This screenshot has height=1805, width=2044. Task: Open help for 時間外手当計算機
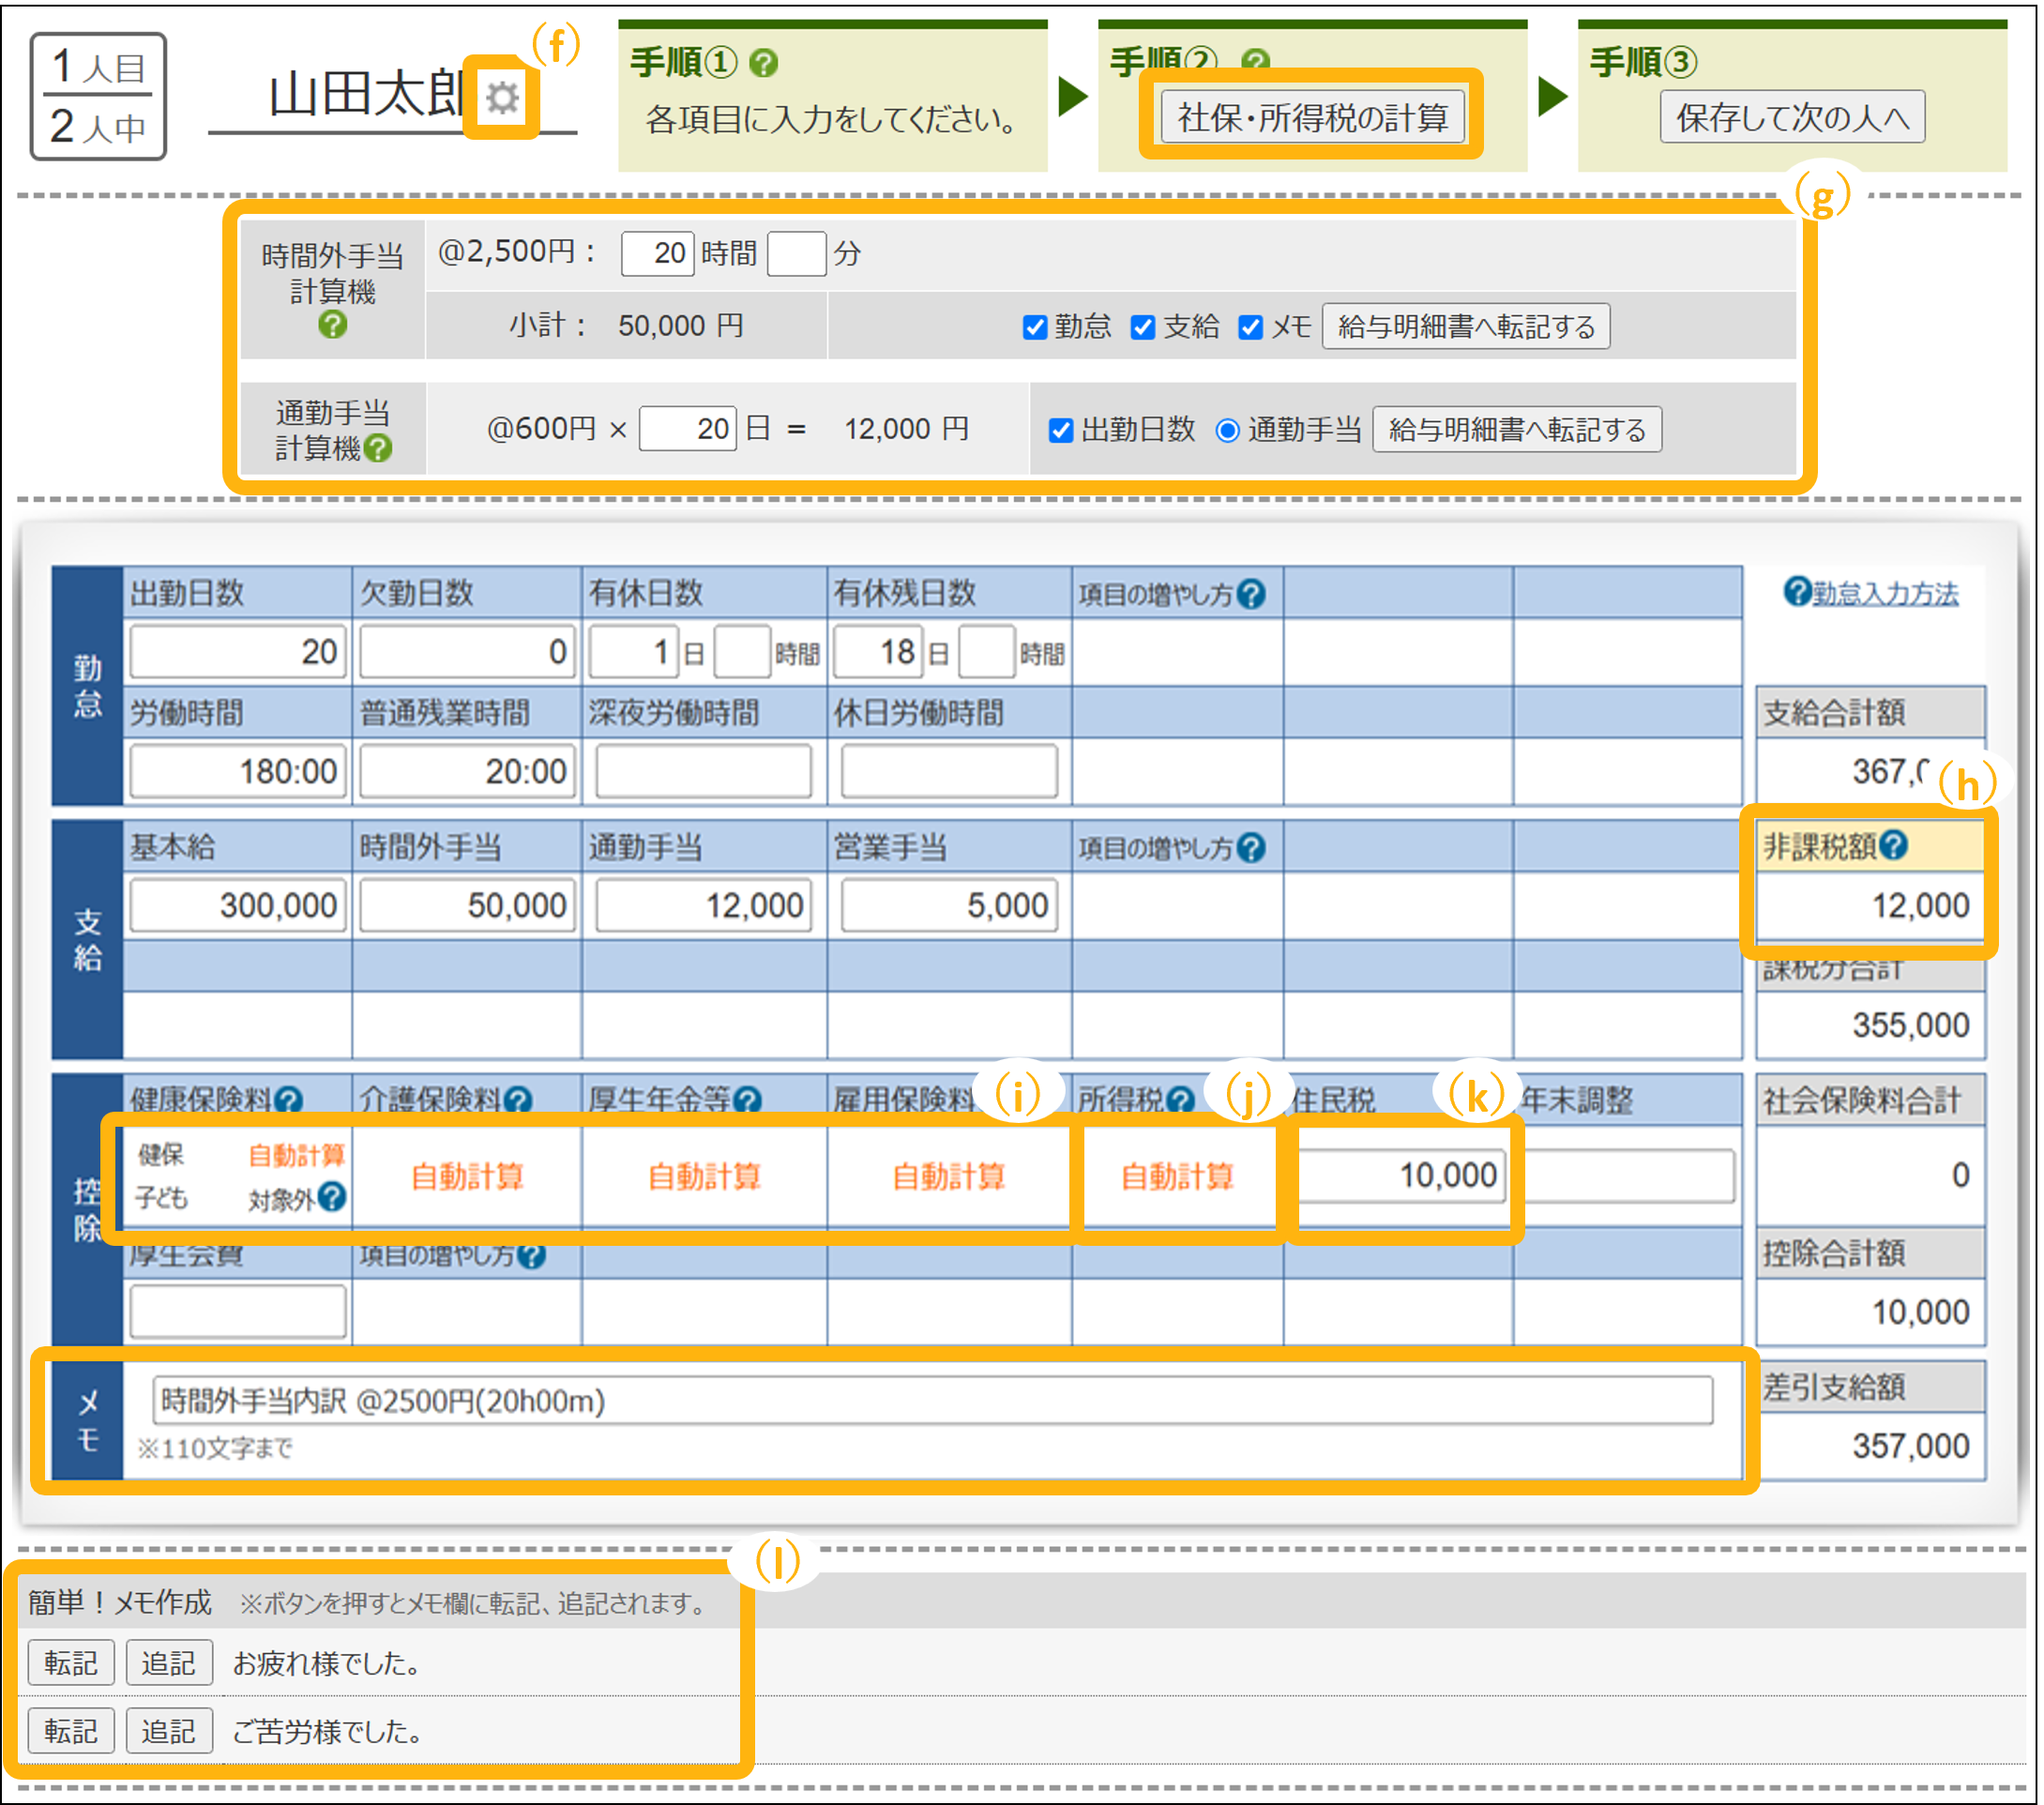332,325
